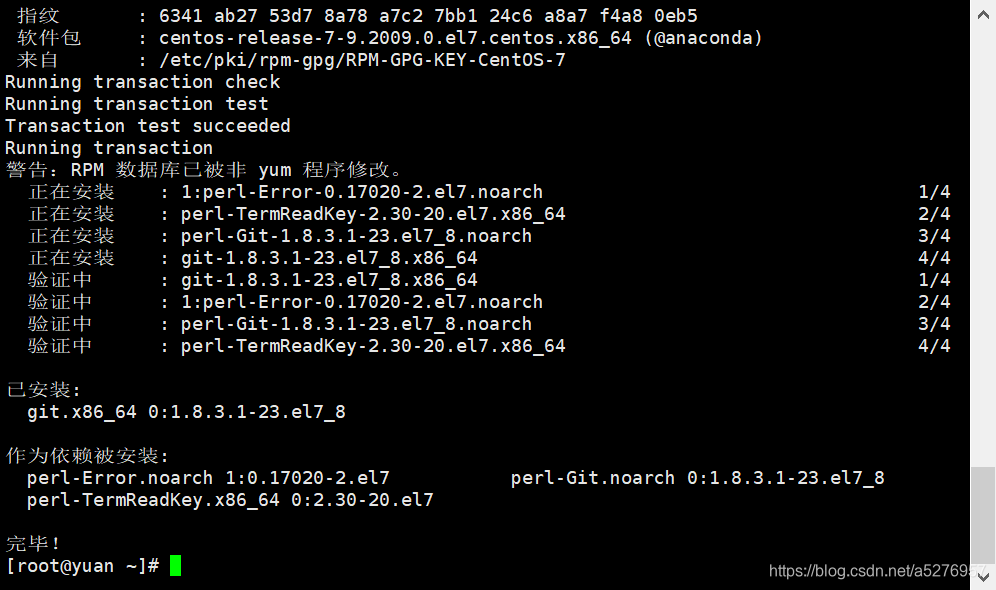Image resolution: width=996 pixels, height=590 pixels.
Task: Click the Transaction test succeeded line
Action: (147, 126)
